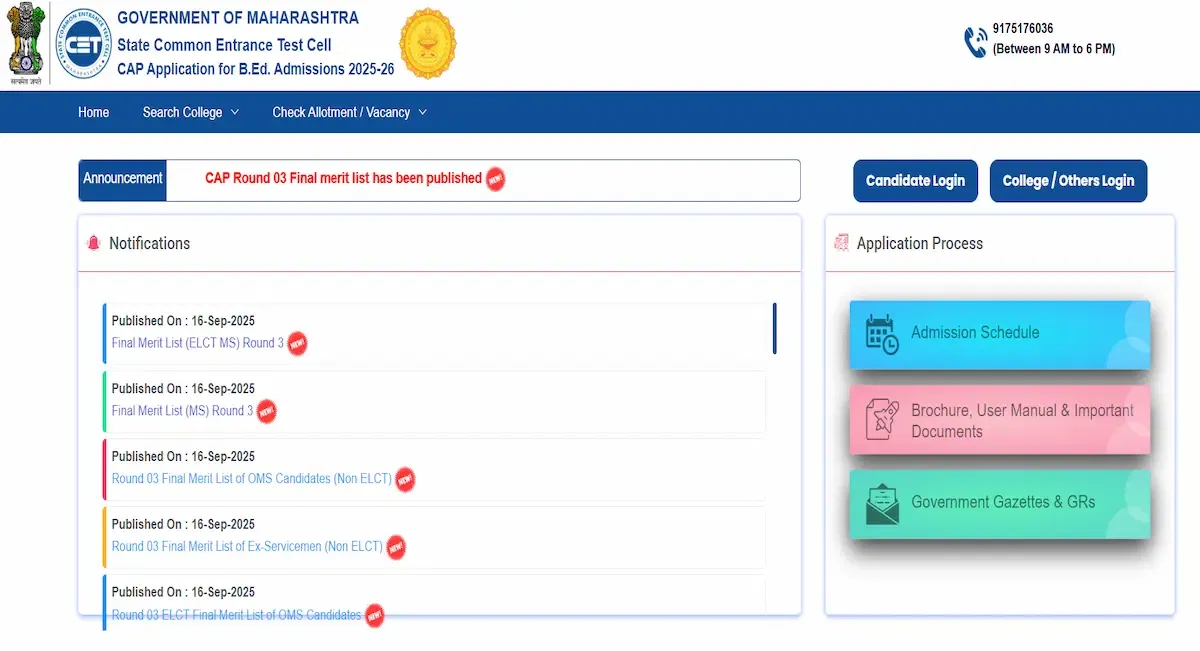Open the Search College menu

pyautogui.click(x=191, y=112)
